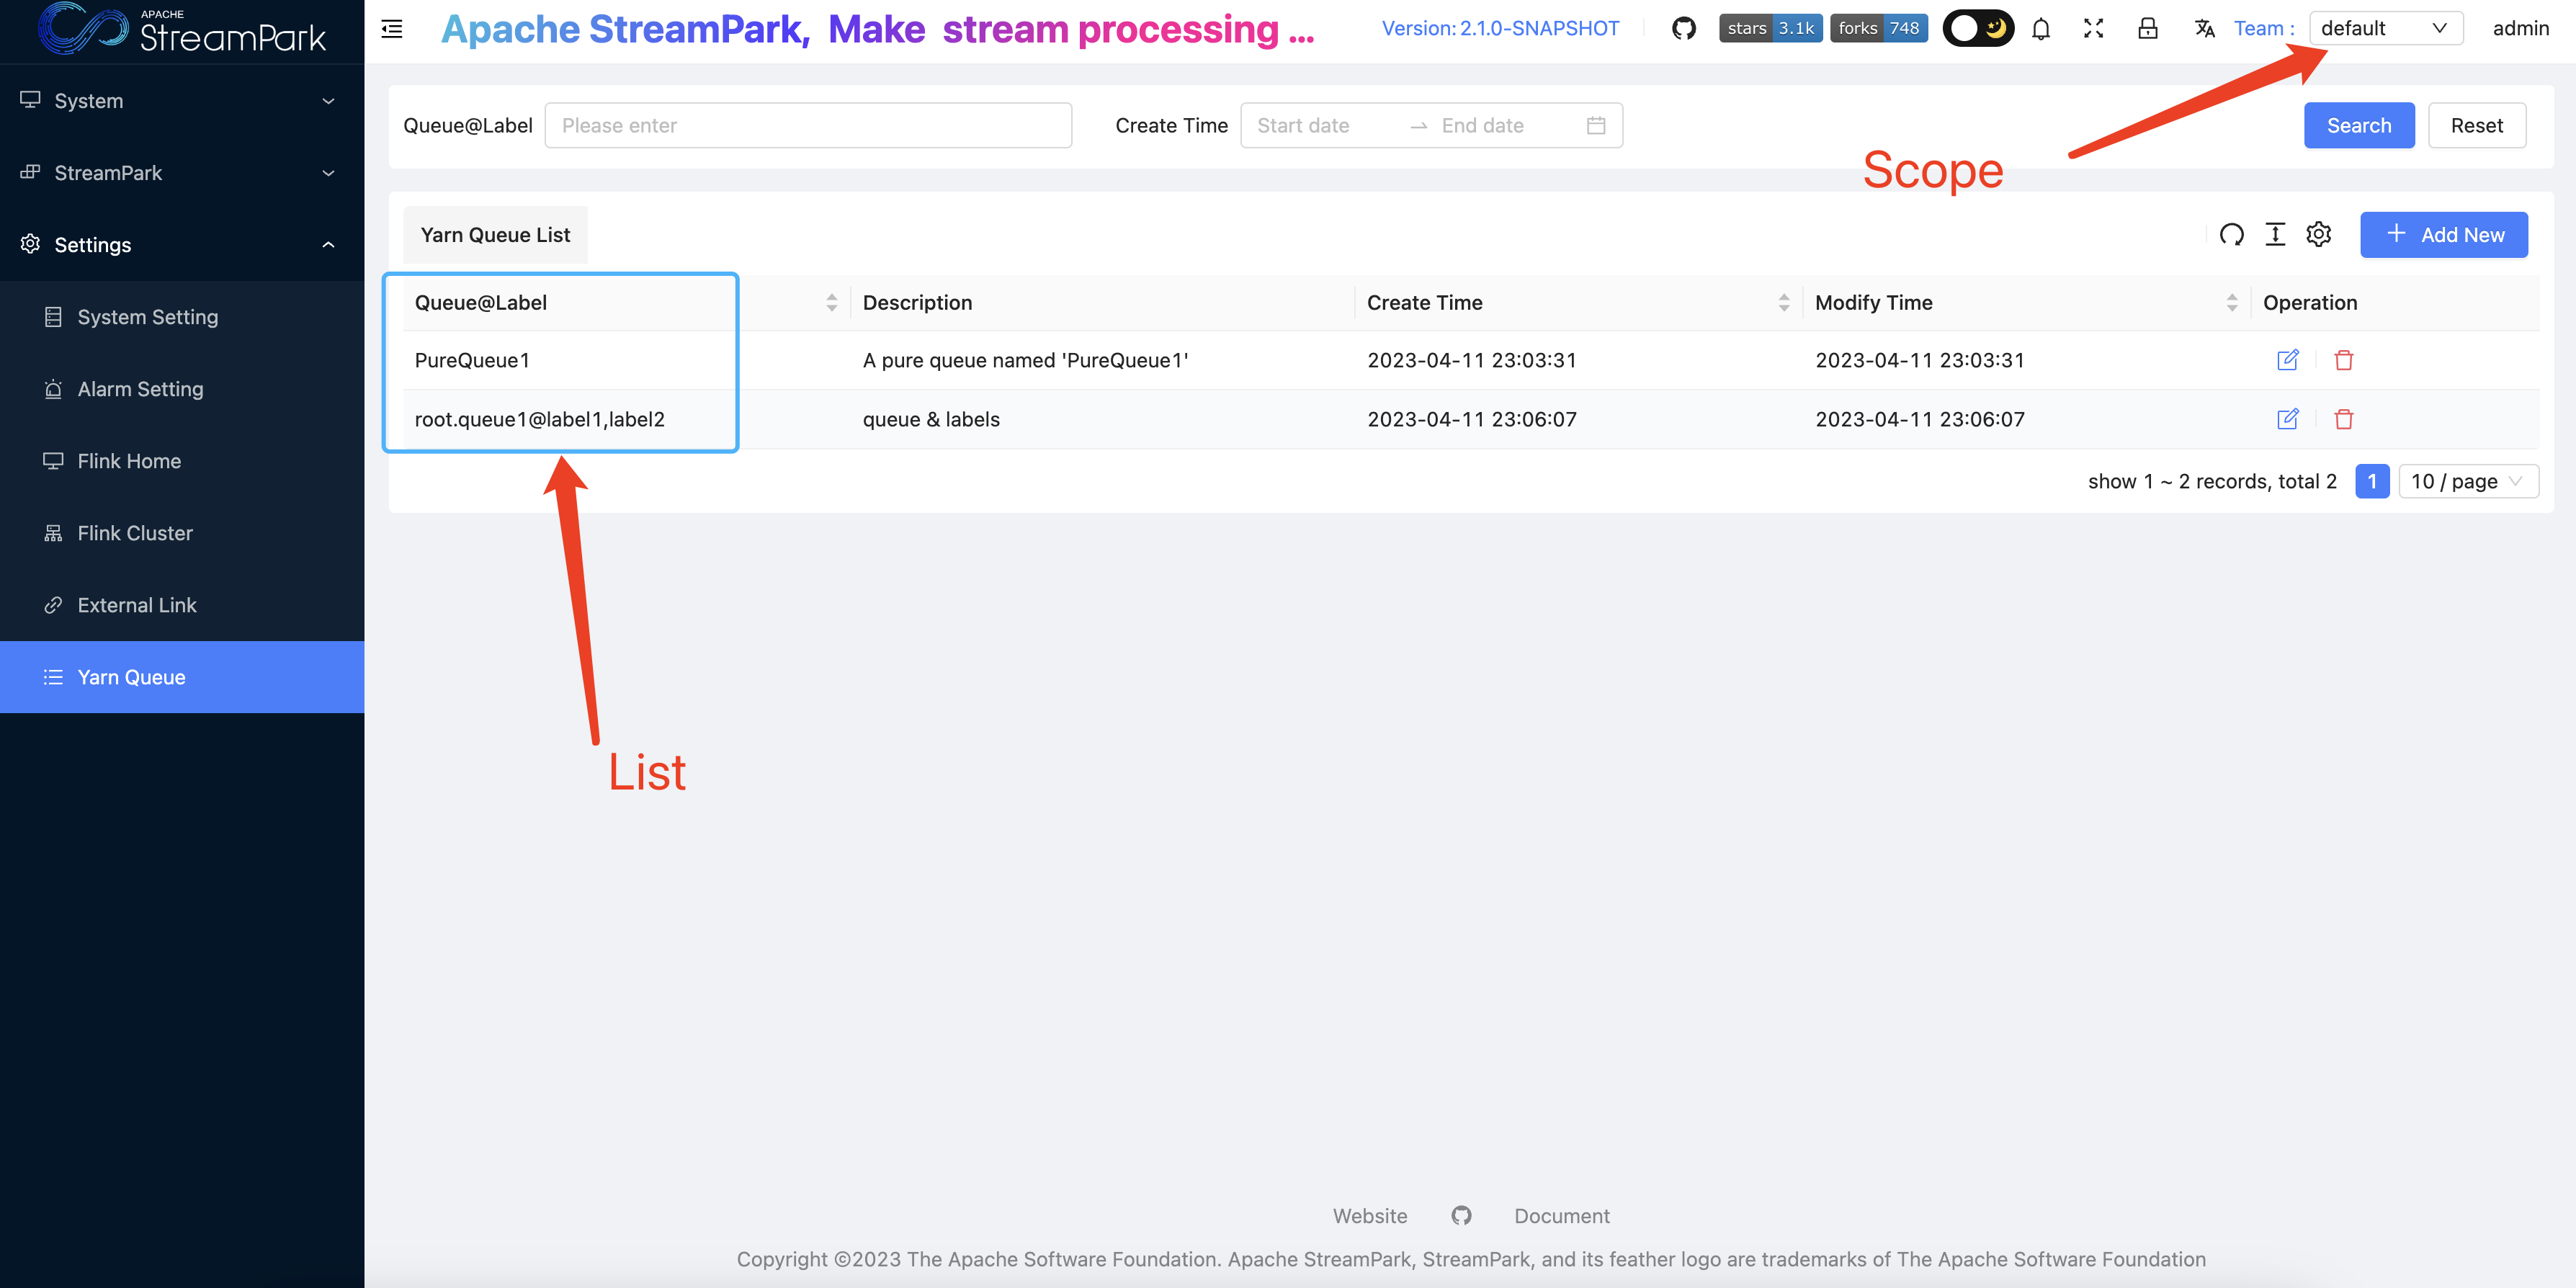
Task: Sort by Create Time column
Action: 1784,303
